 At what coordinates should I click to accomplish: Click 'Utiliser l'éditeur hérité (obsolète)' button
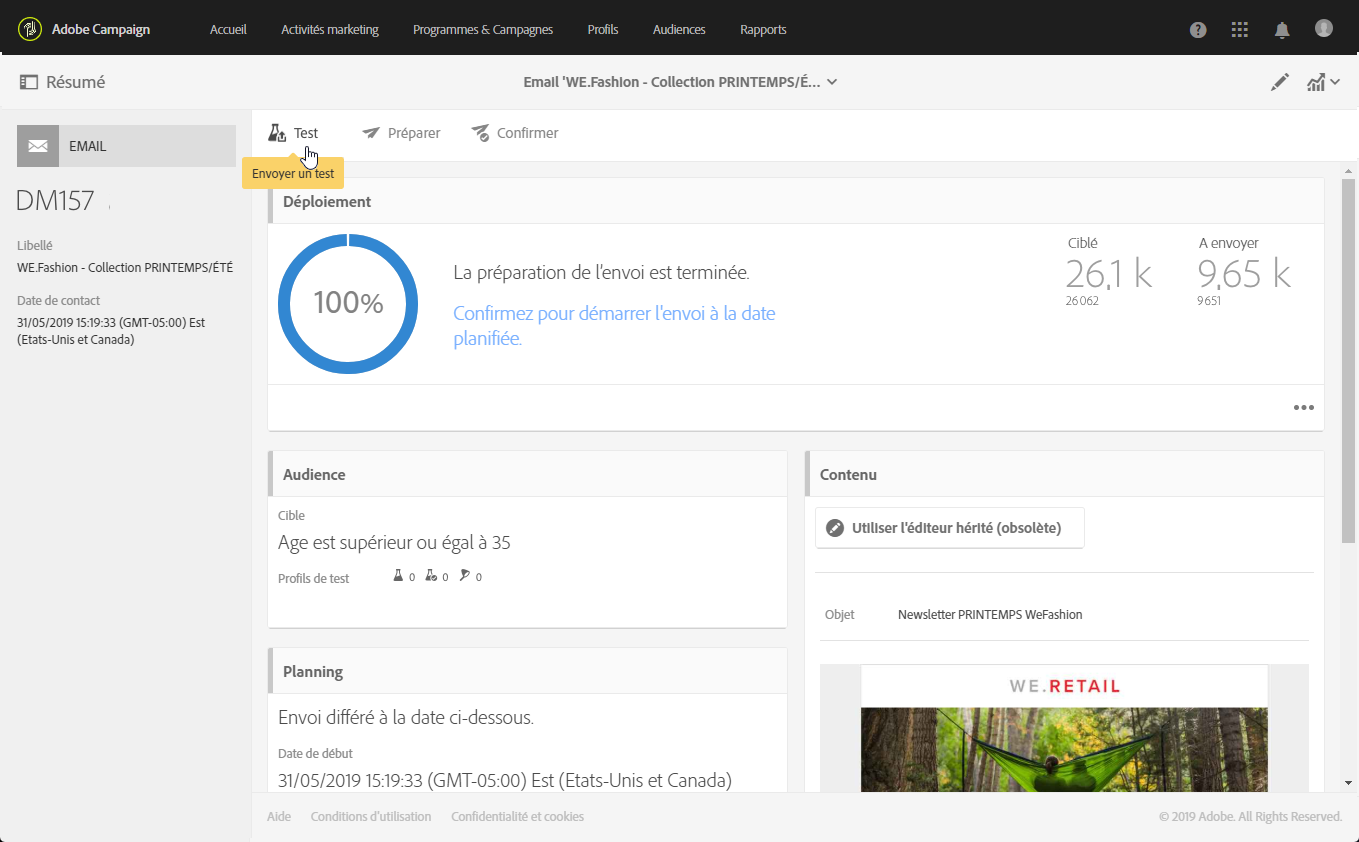[950, 528]
